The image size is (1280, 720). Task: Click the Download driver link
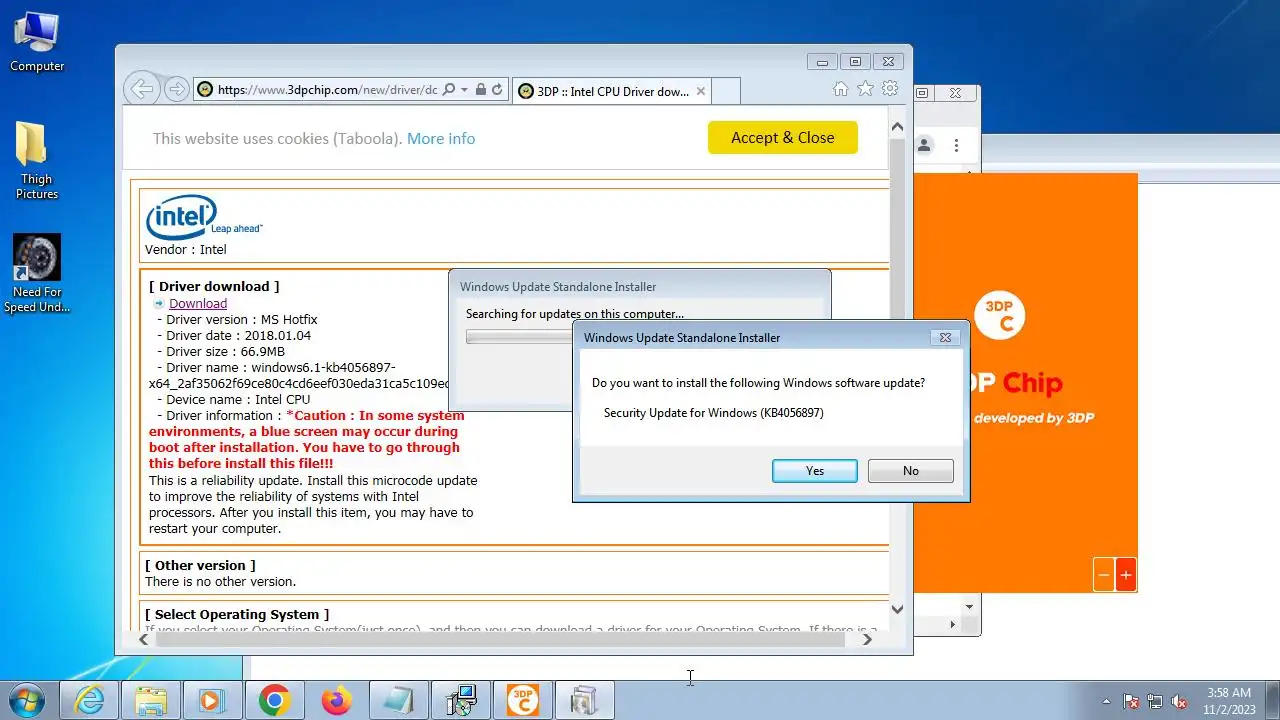click(198, 304)
